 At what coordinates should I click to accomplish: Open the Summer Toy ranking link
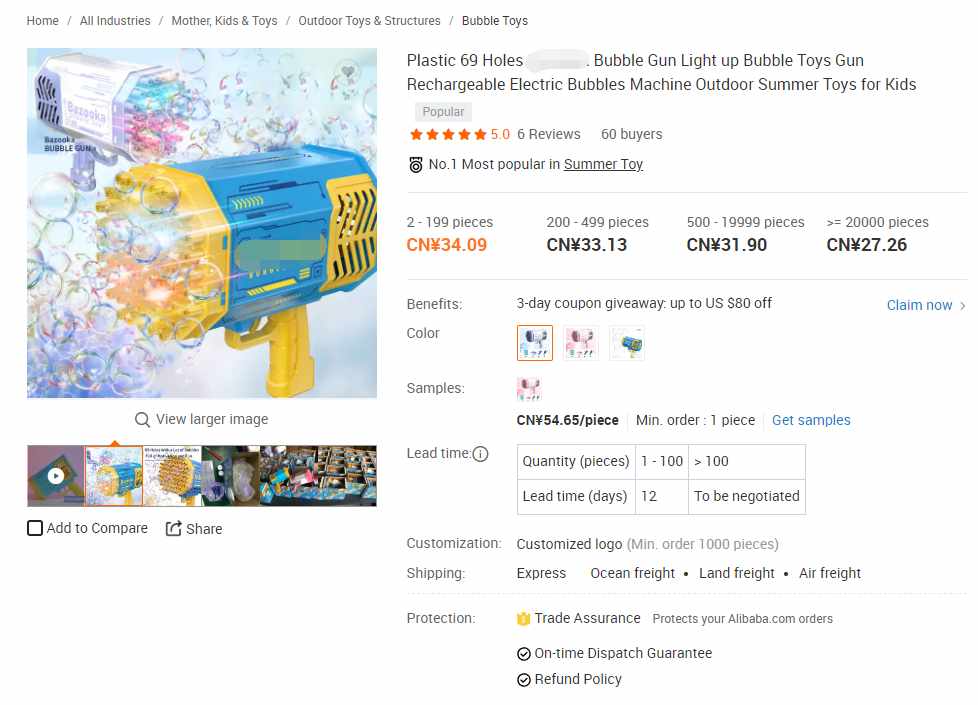click(603, 164)
